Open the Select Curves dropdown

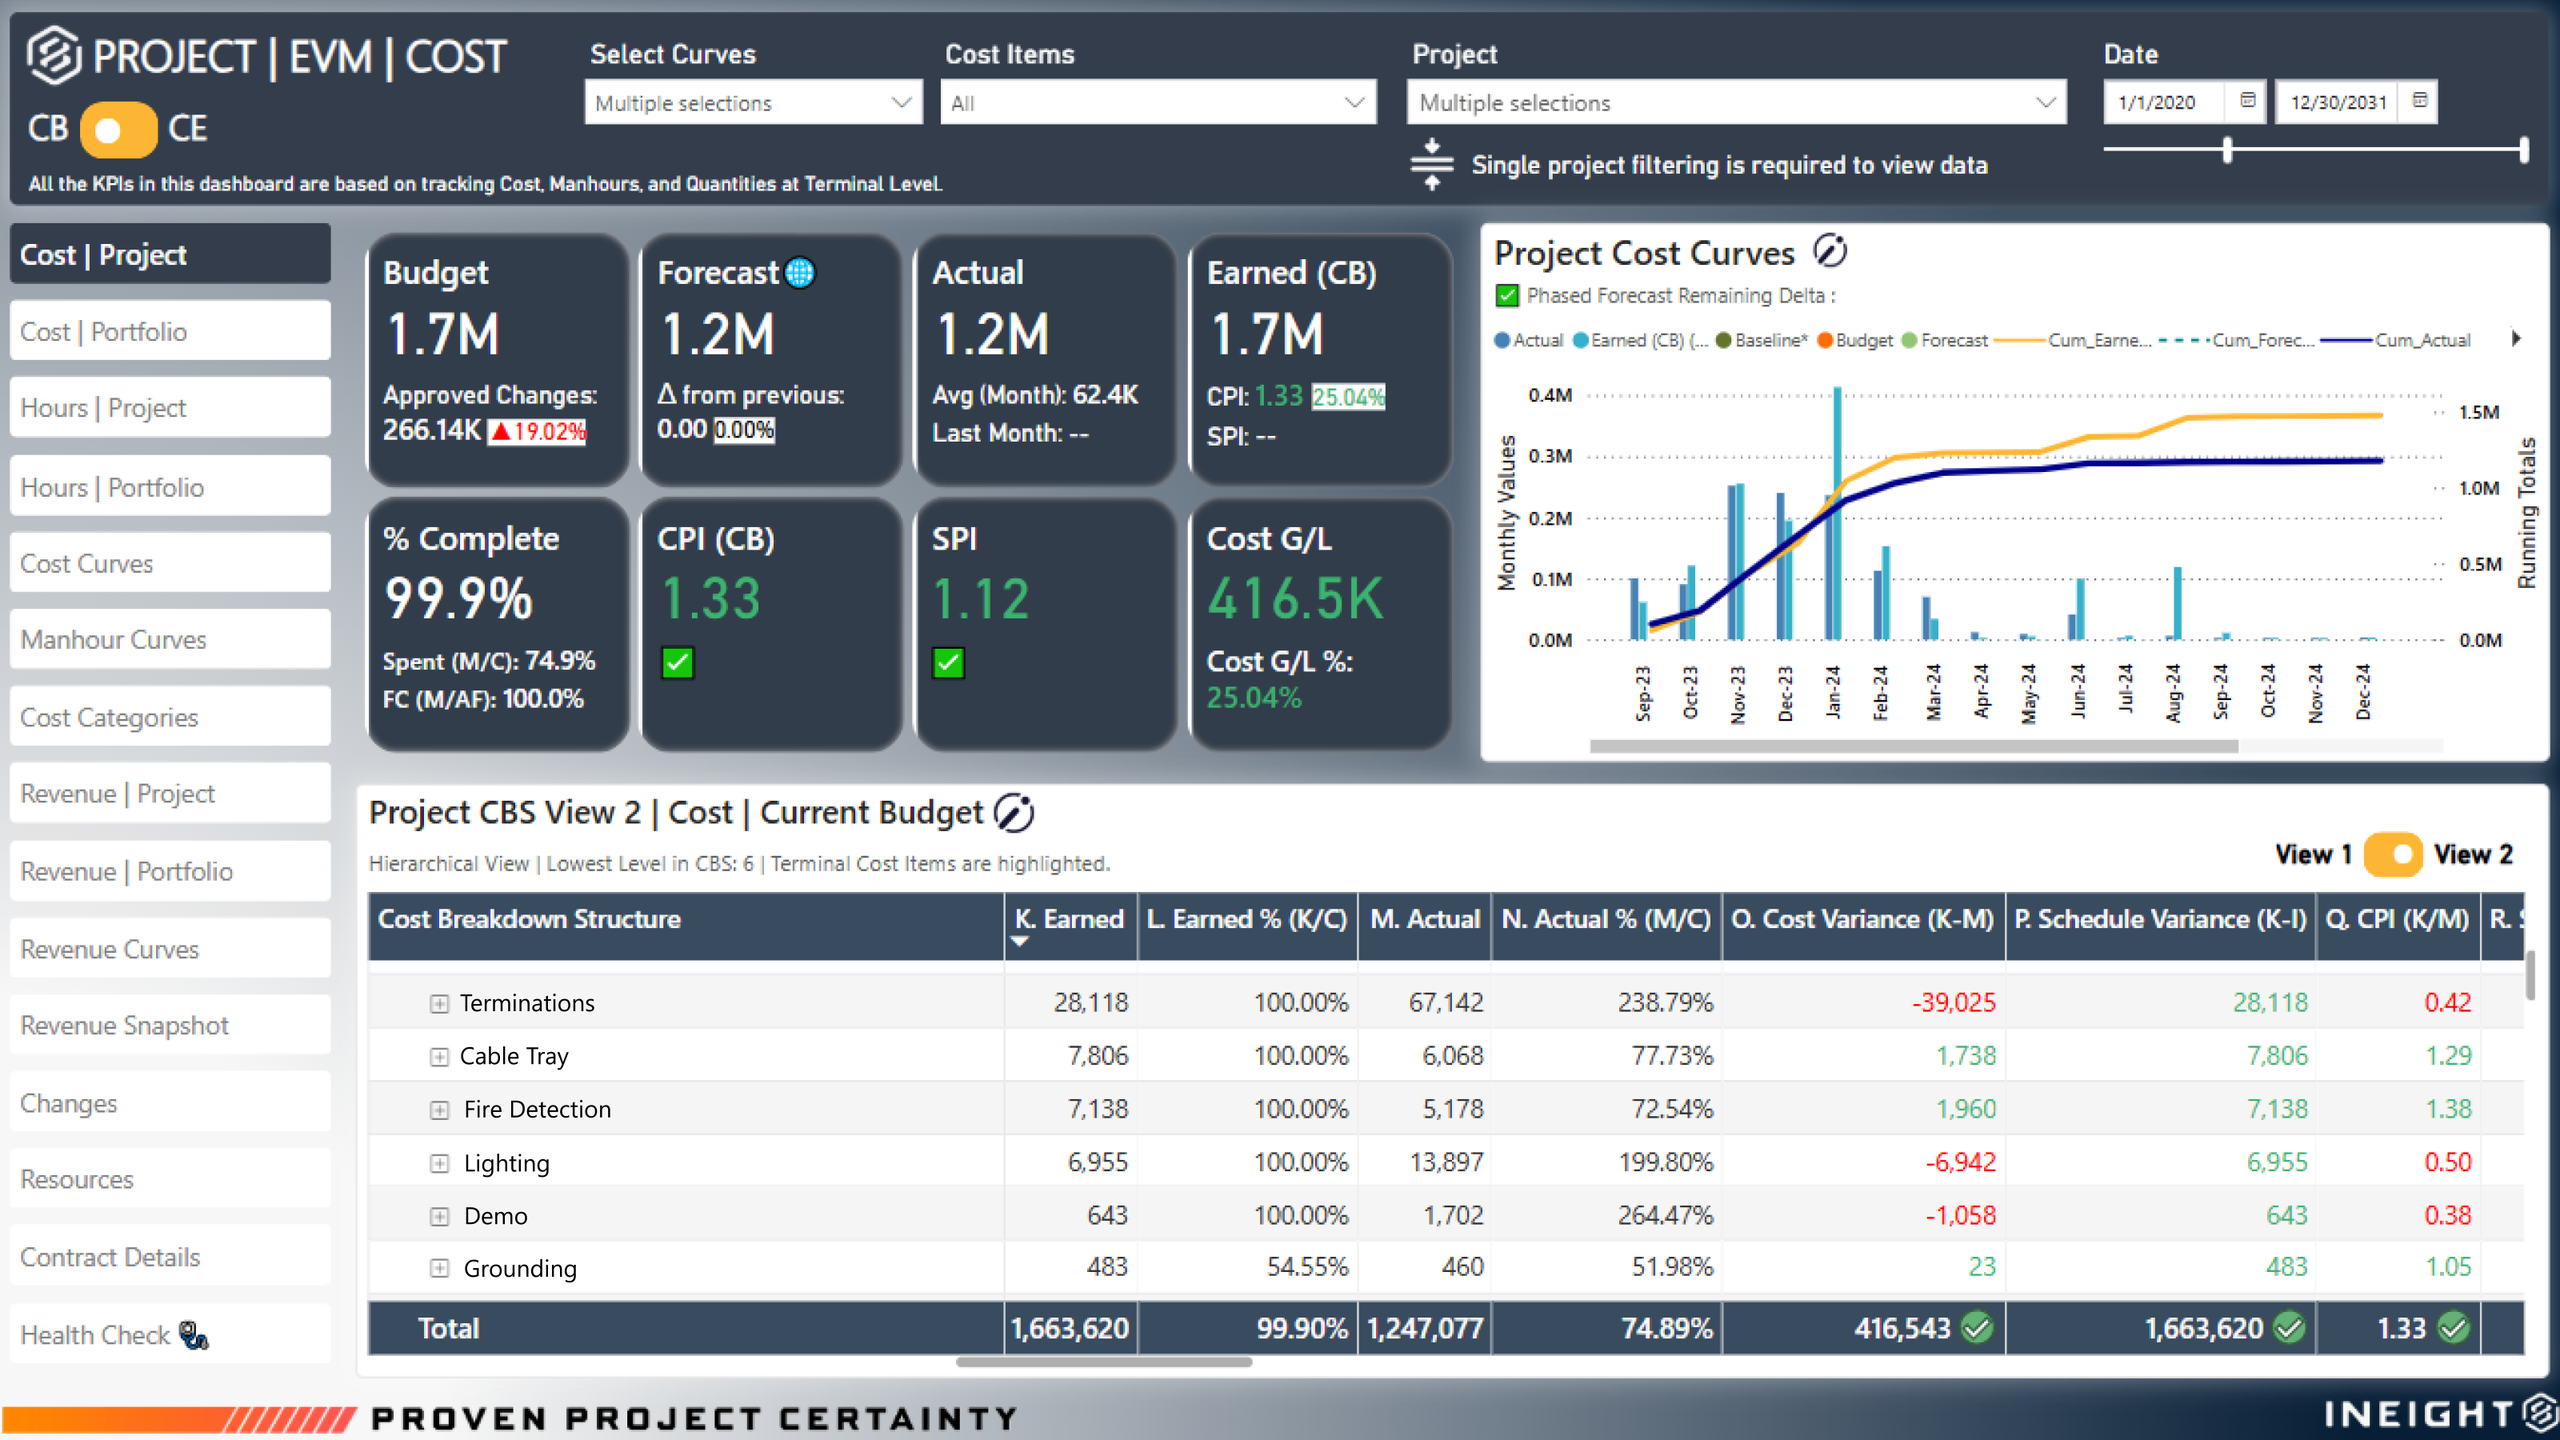[752, 103]
